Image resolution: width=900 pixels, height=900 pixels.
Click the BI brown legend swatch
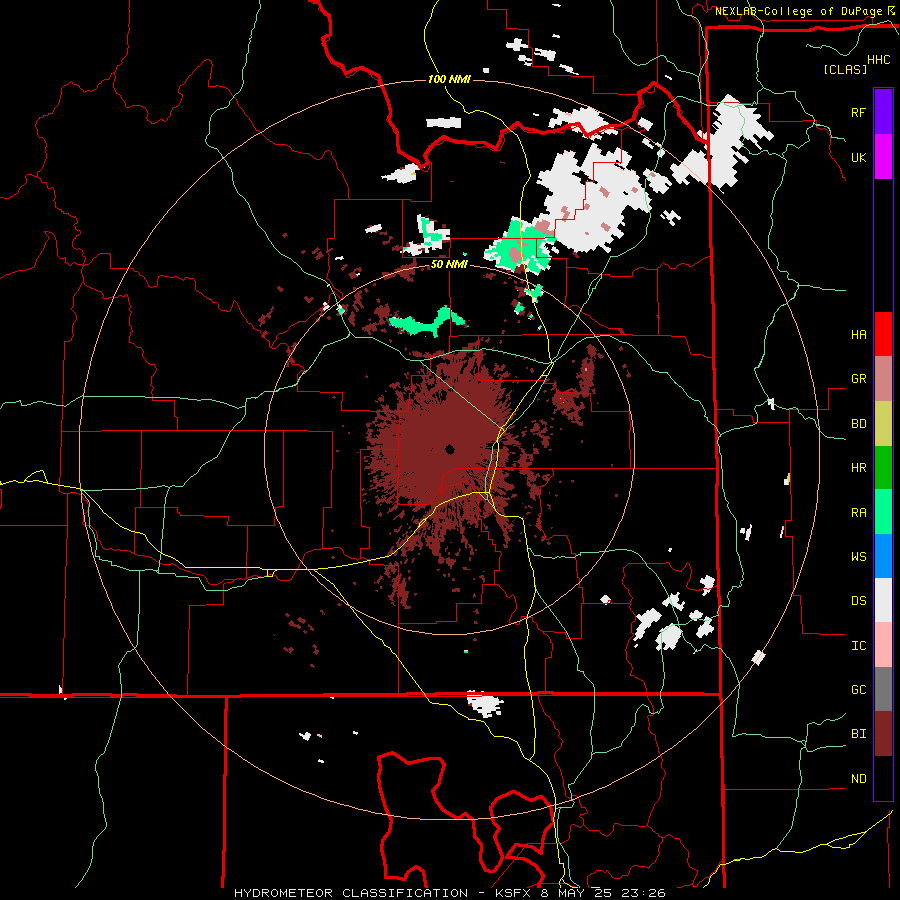pos(883,734)
